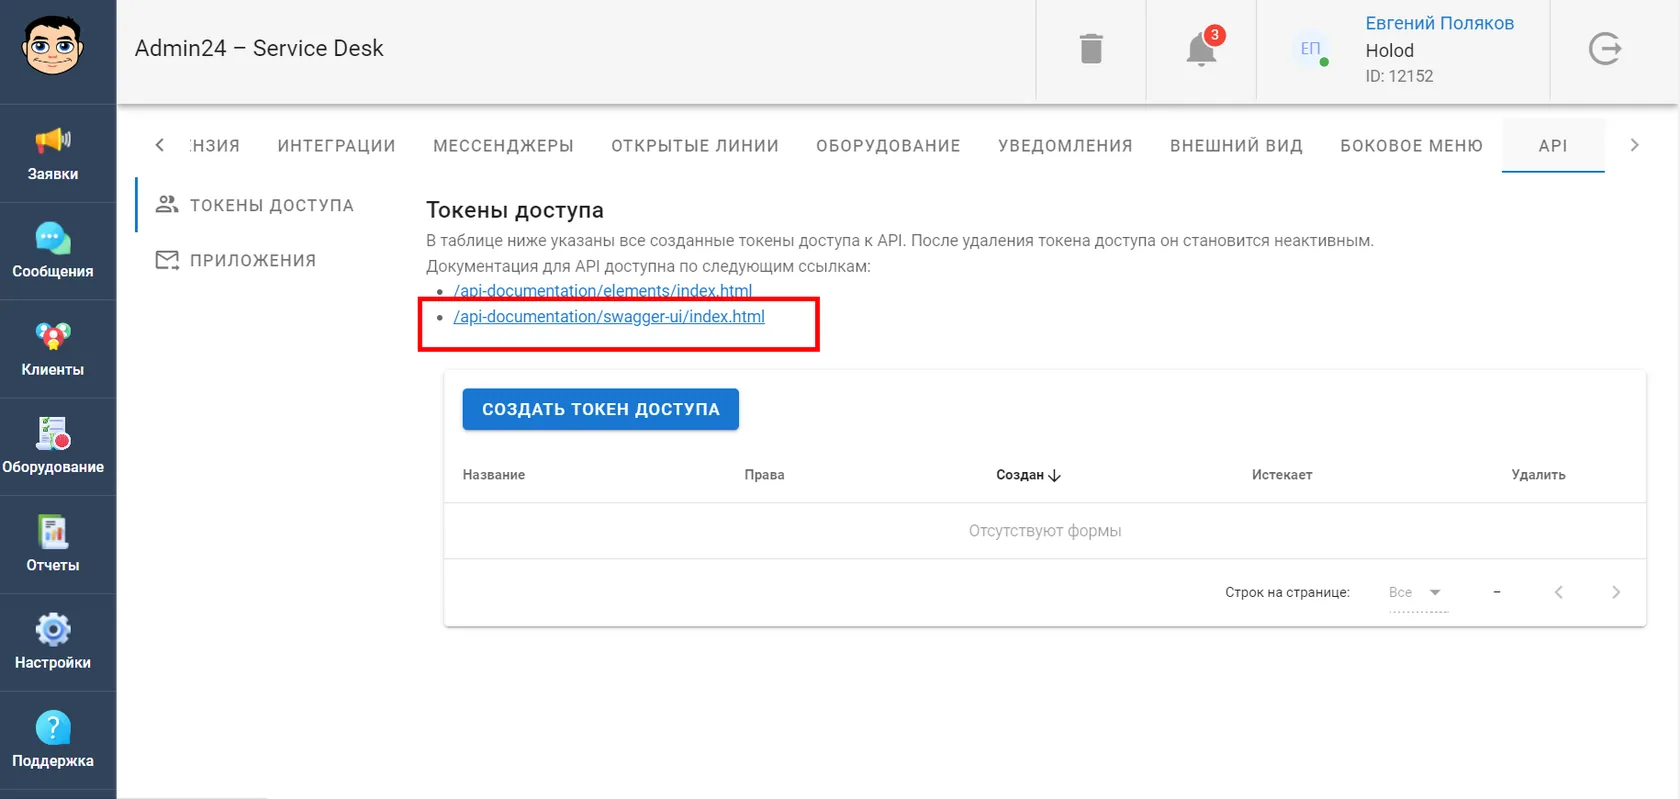The image size is (1680, 799).
Task: Open ОТКРЫТЫЕ ЛИНИИ tab
Action: pos(695,146)
